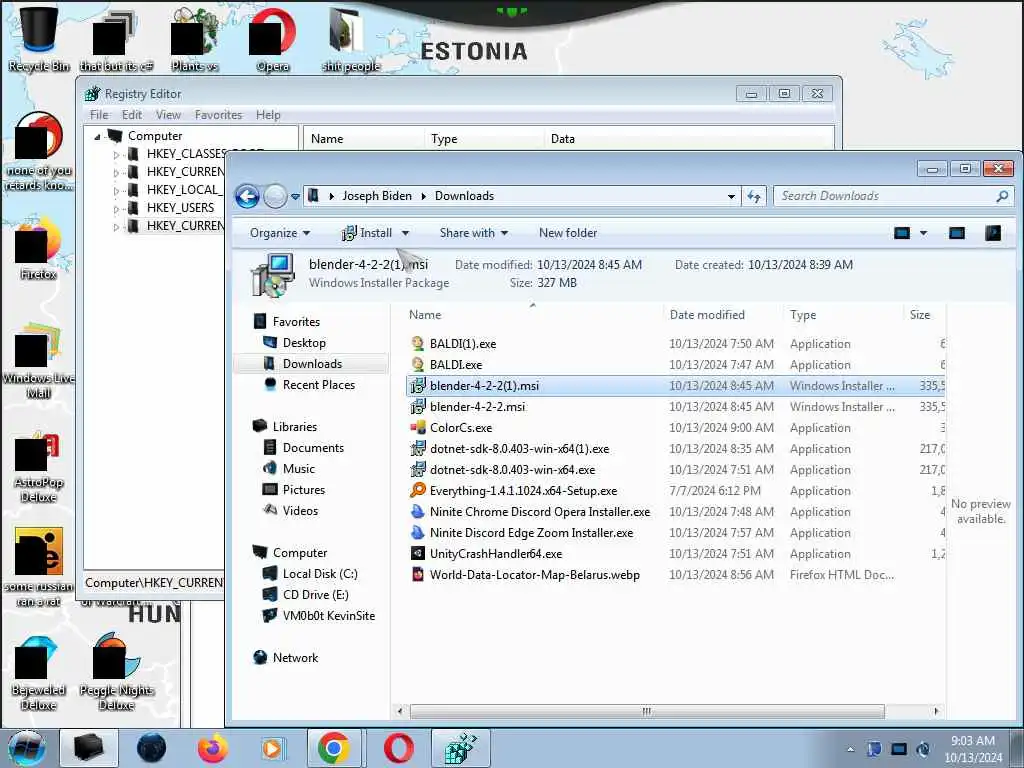
Task: Open Recent Places in navigation pane
Action: point(319,385)
